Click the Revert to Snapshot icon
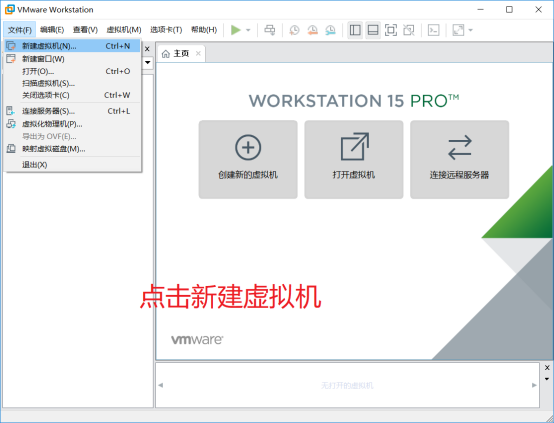The height and width of the screenshot is (423, 554). 312,30
